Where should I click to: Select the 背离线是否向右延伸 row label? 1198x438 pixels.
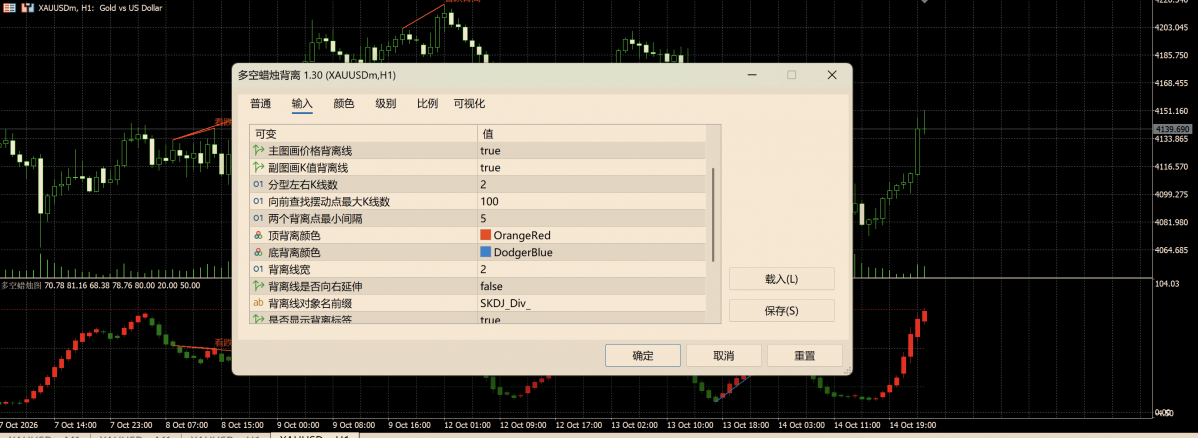[315, 286]
